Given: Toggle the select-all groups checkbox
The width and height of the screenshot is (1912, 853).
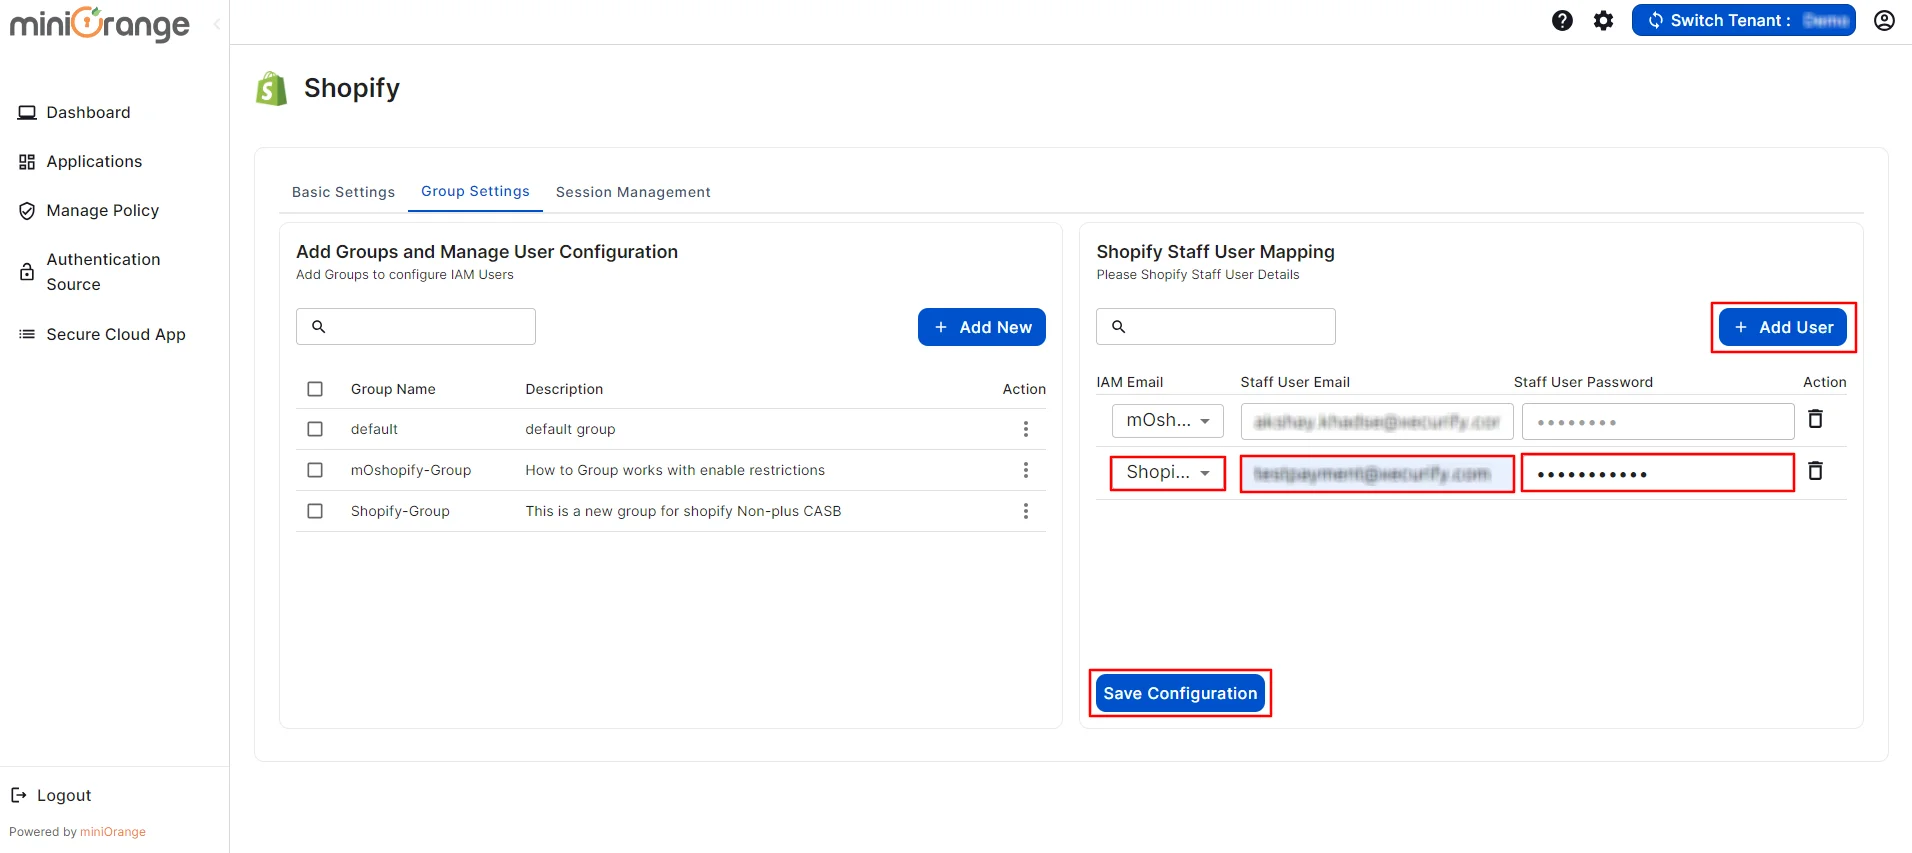Looking at the screenshot, I should tap(315, 389).
